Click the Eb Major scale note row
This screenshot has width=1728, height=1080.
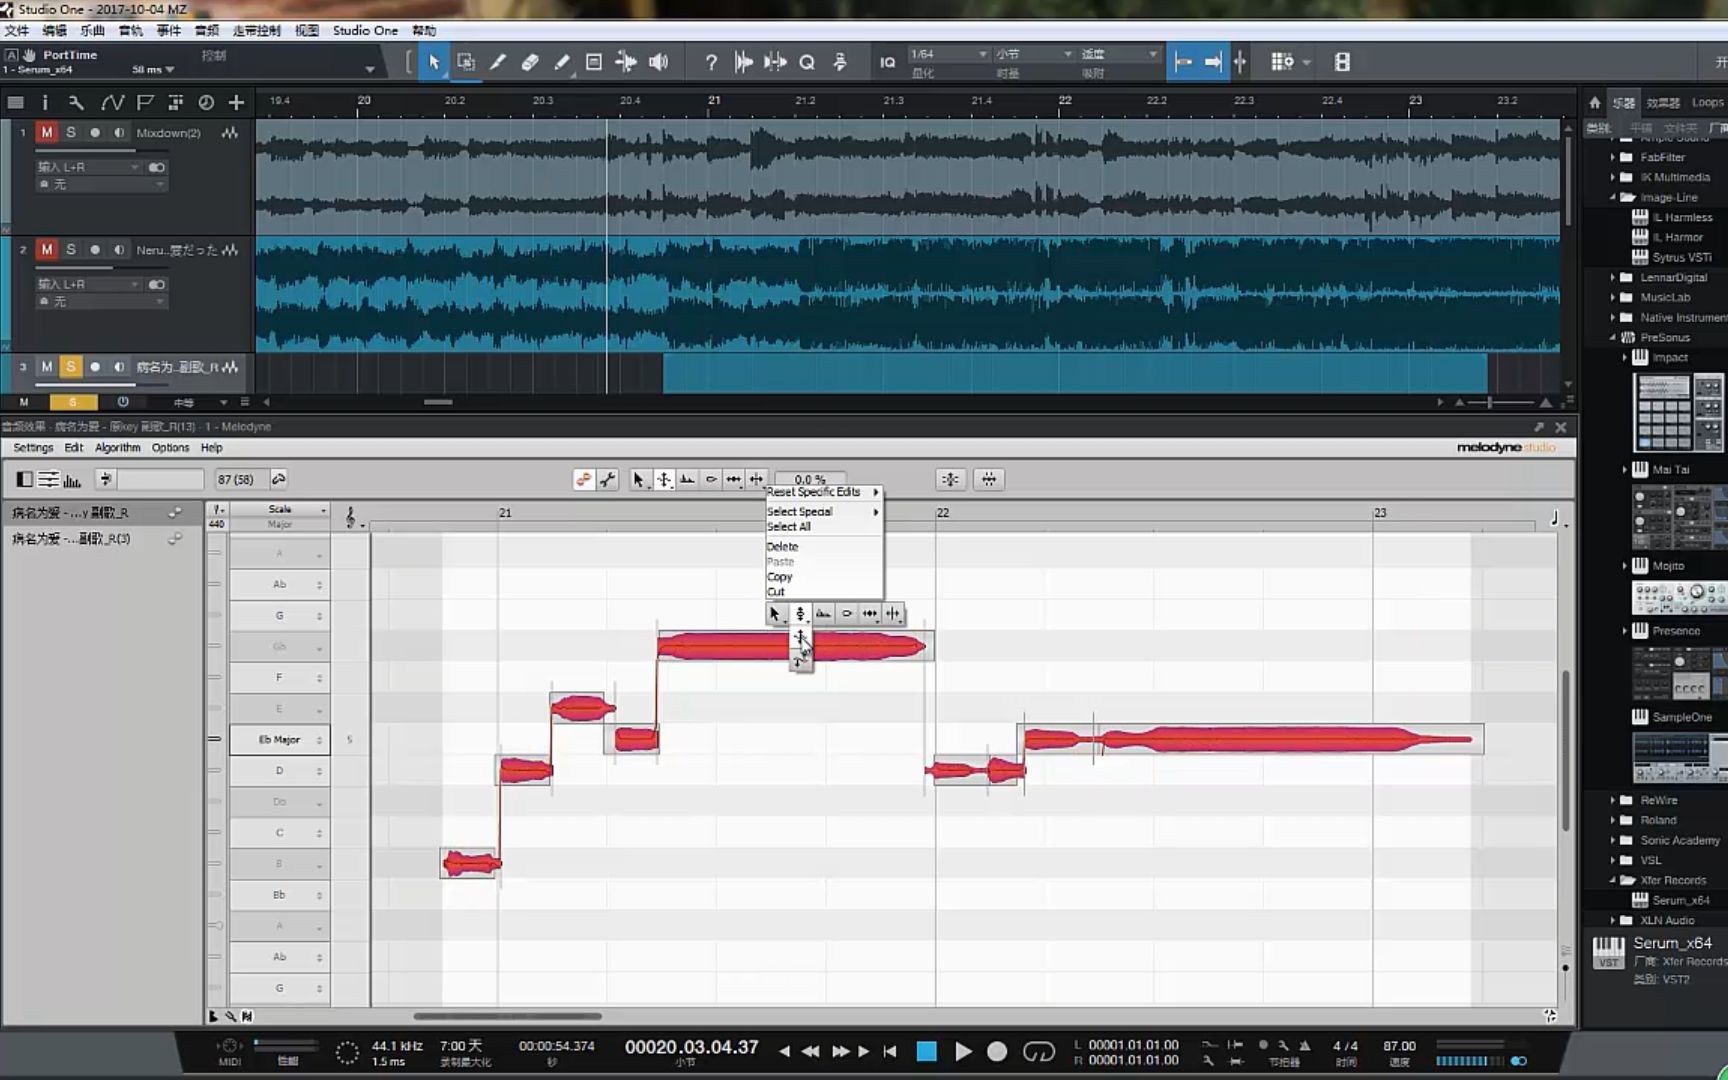pyautogui.click(x=280, y=740)
